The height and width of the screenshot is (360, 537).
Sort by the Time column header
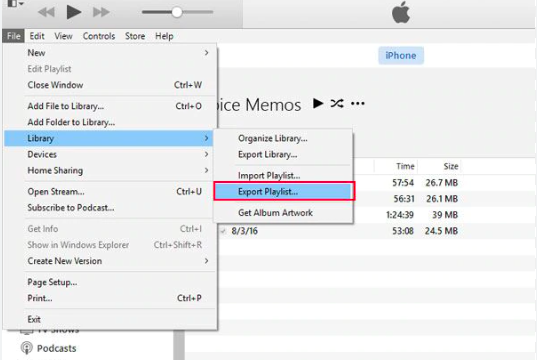[x=405, y=166]
